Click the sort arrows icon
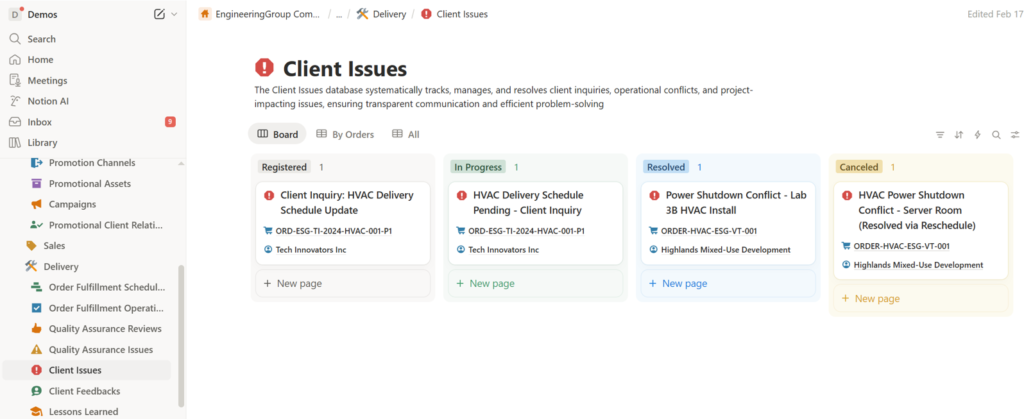Viewport: 1024px width, 419px height. coord(958,134)
